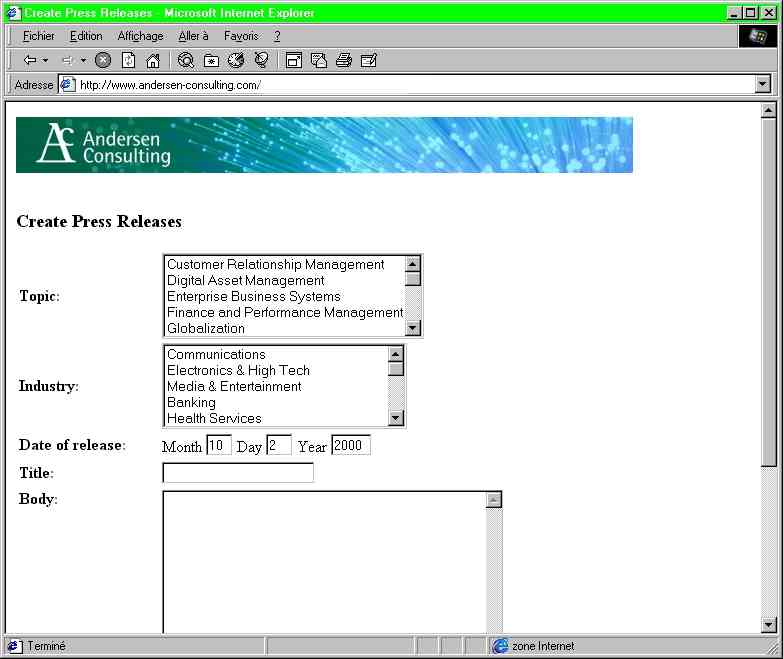Click the page icon in the address bar
Image resolution: width=783 pixels, height=659 pixels.
point(67,84)
